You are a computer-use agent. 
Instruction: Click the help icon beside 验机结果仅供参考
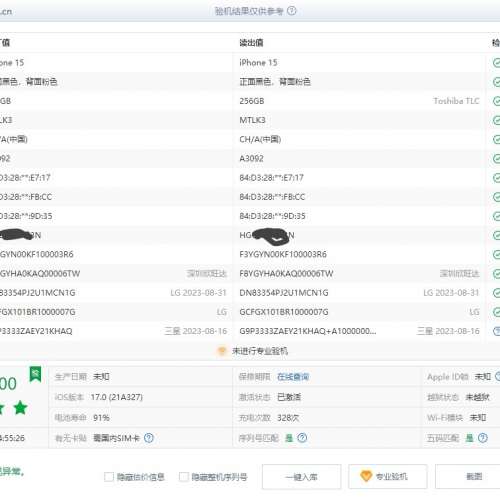click(x=292, y=11)
